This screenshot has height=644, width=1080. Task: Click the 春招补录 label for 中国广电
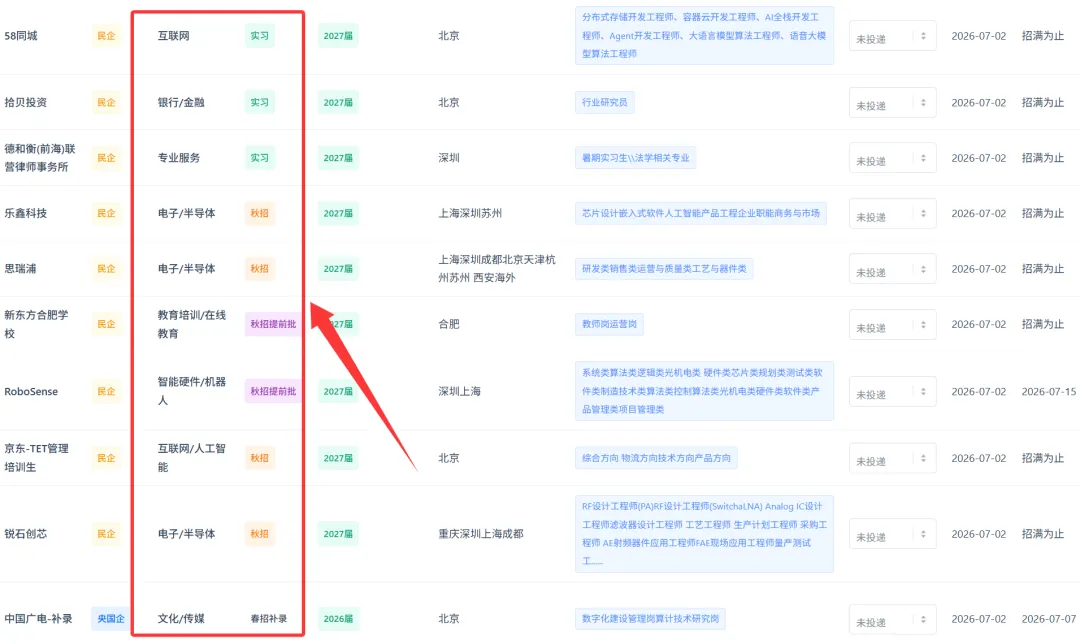(269, 619)
